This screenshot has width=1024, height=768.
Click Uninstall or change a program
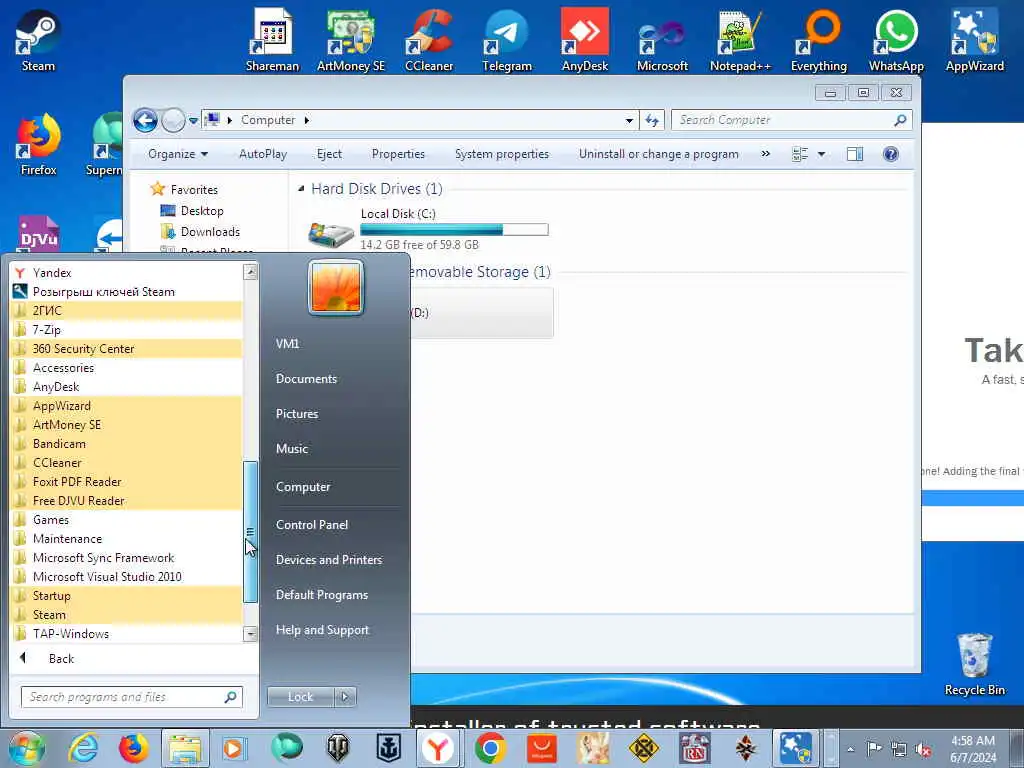658,154
